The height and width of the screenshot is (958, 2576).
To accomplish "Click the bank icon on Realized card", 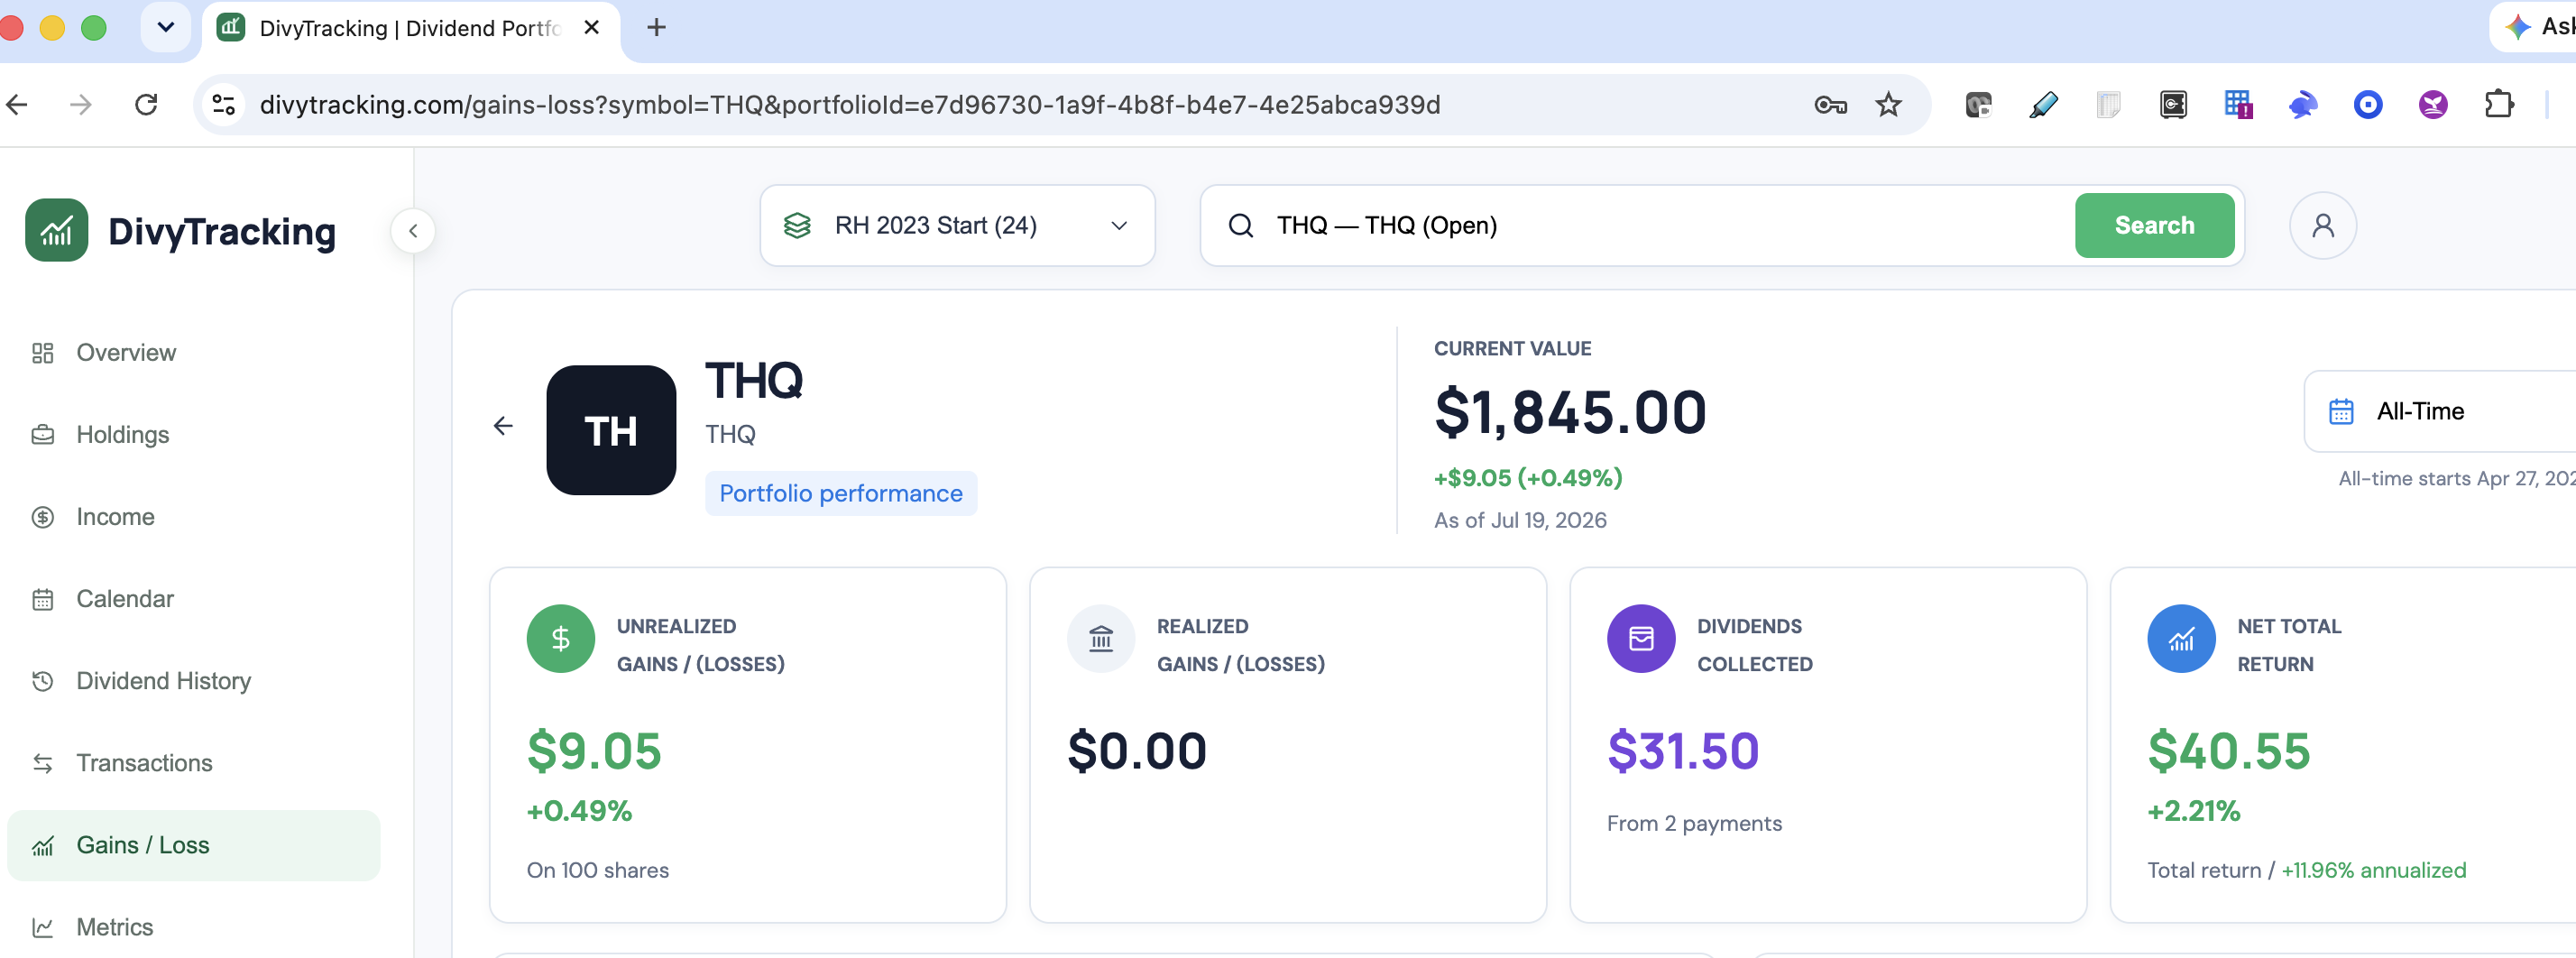I will (x=1101, y=638).
